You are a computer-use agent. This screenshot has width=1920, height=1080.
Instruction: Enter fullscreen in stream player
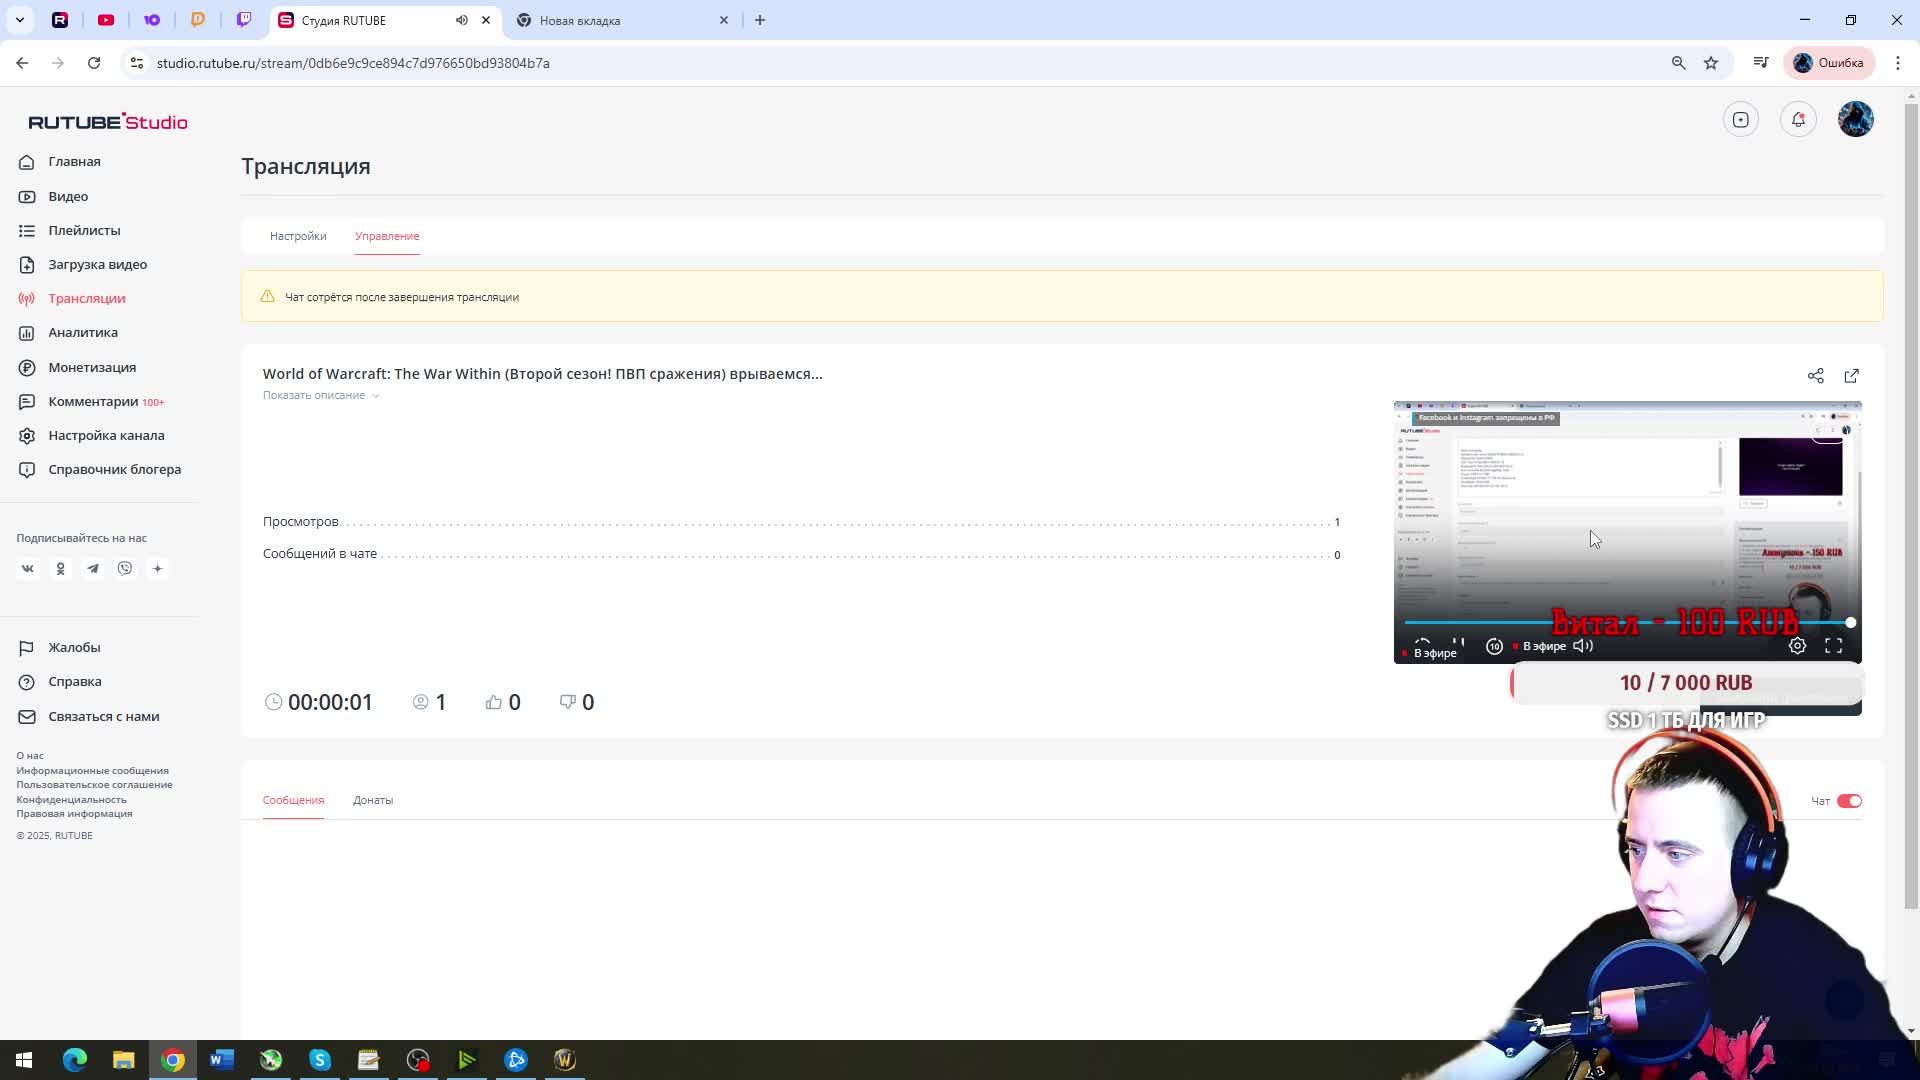1834,646
